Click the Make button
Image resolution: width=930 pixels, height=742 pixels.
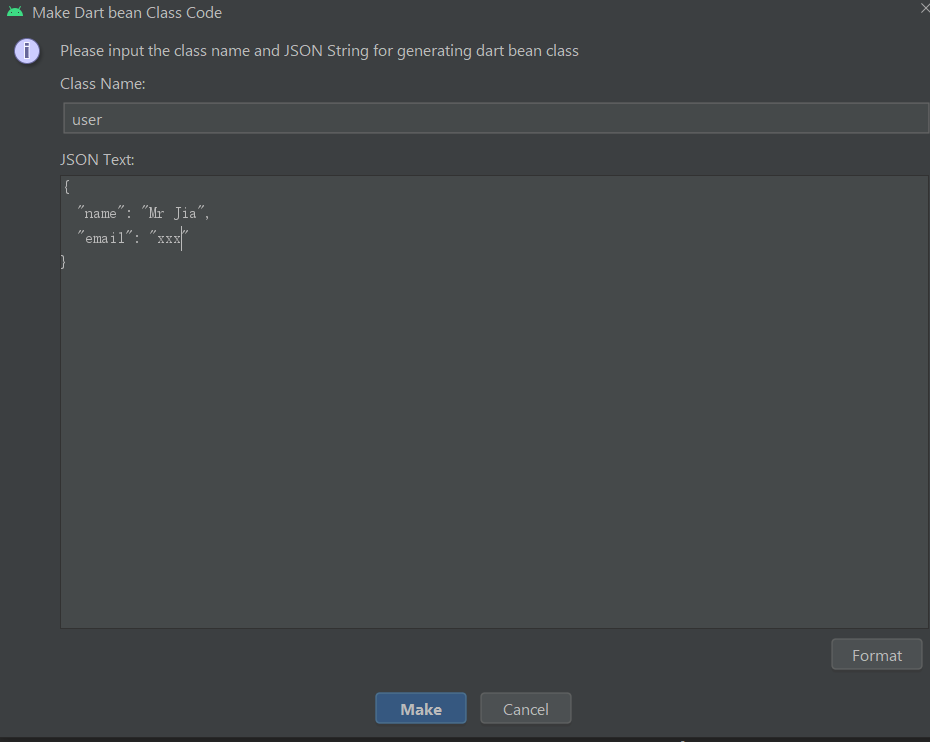pos(420,708)
